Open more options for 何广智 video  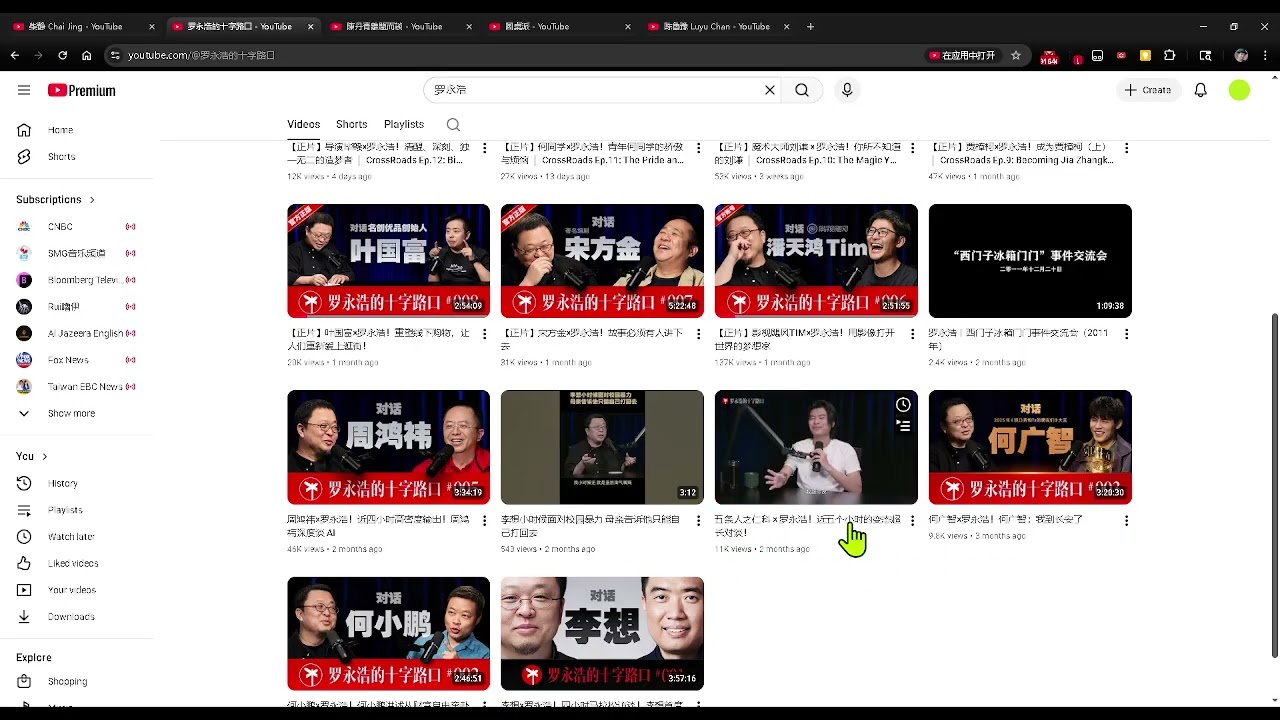point(1126,520)
